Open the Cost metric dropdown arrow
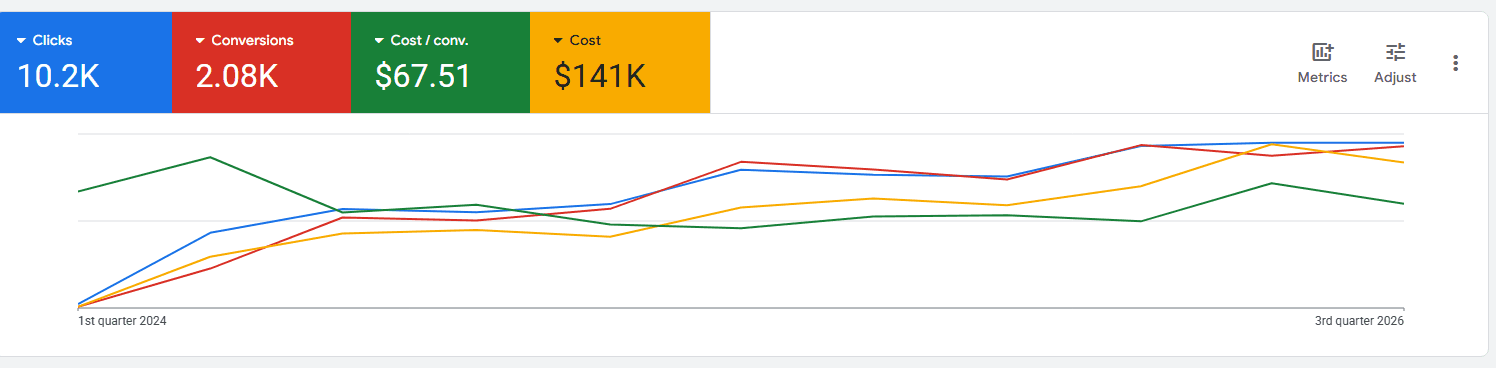 (x=558, y=41)
